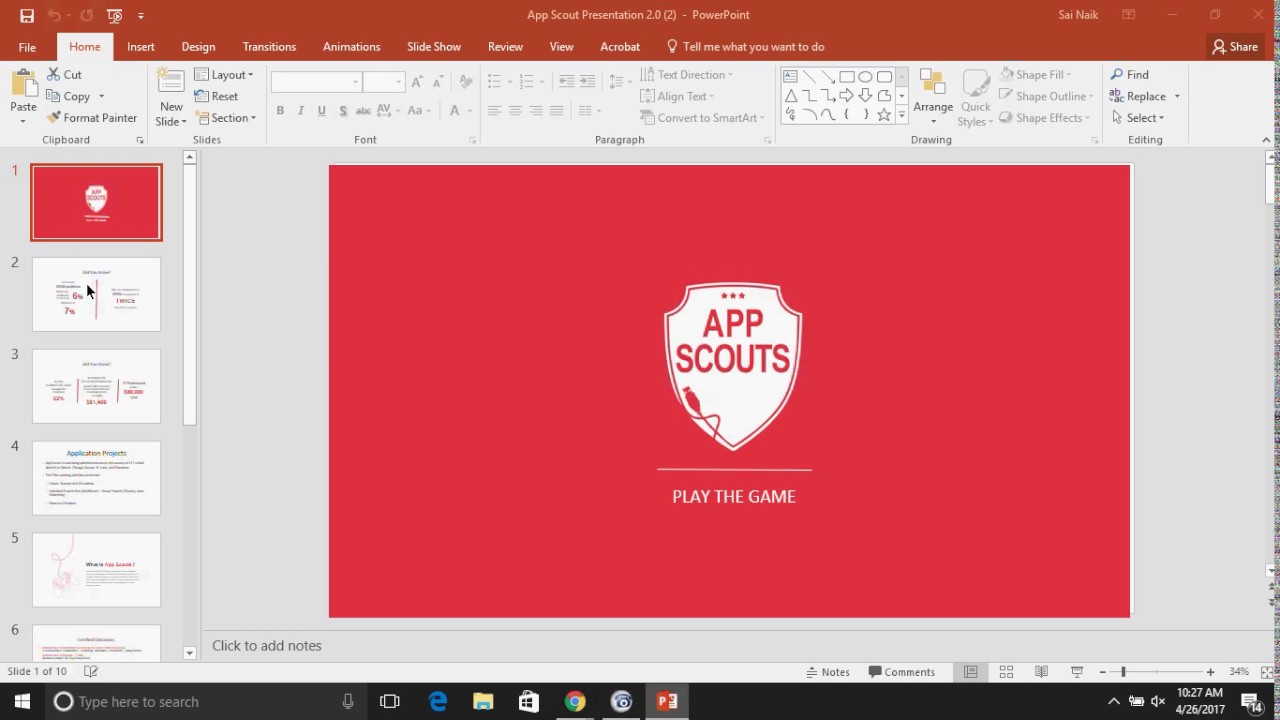Click the Save icon in title bar
1280x720 pixels.
click(x=26, y=15)
